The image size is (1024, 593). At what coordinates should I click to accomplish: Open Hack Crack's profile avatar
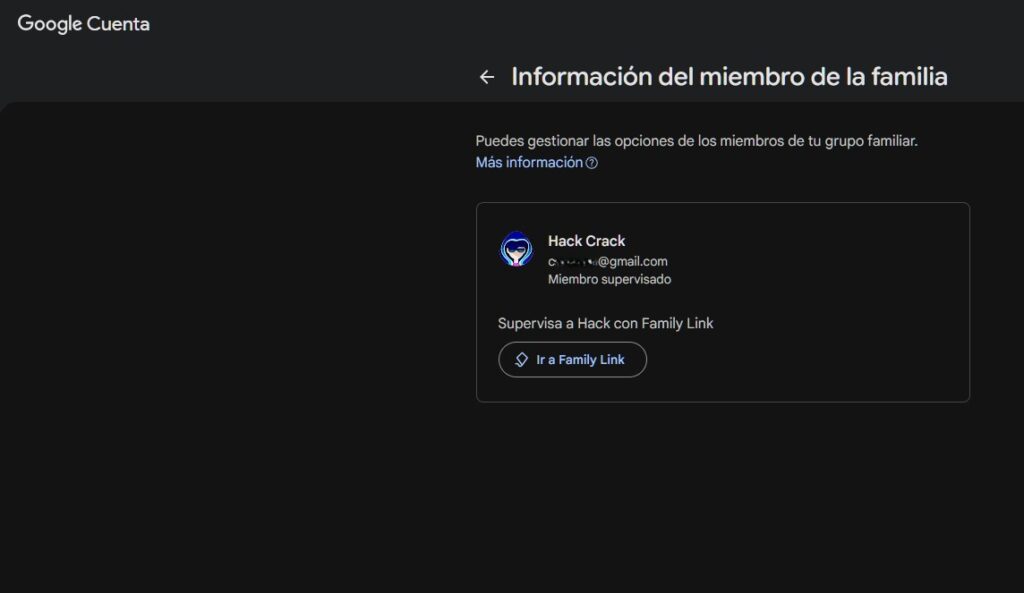pyautogui.click(x=516, y=249)
